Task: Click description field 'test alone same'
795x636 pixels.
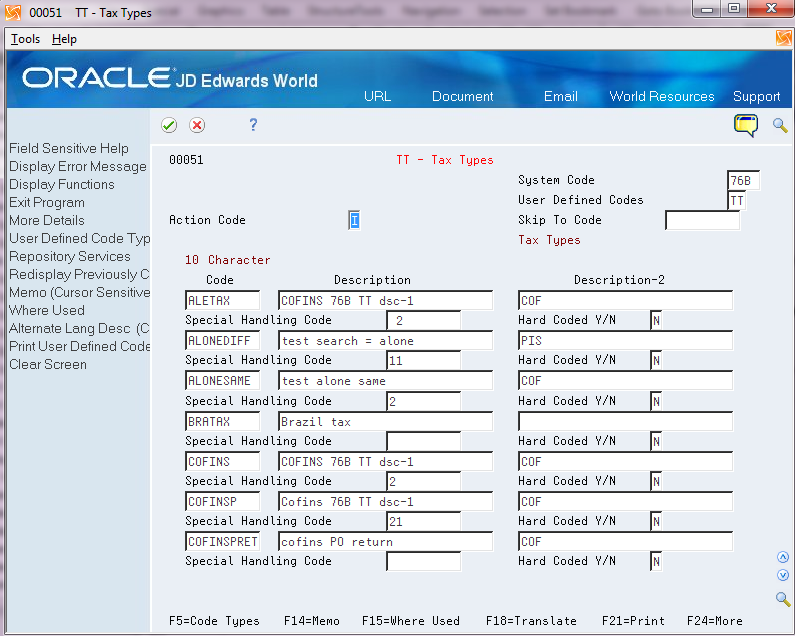Action: tap(385, 380)
